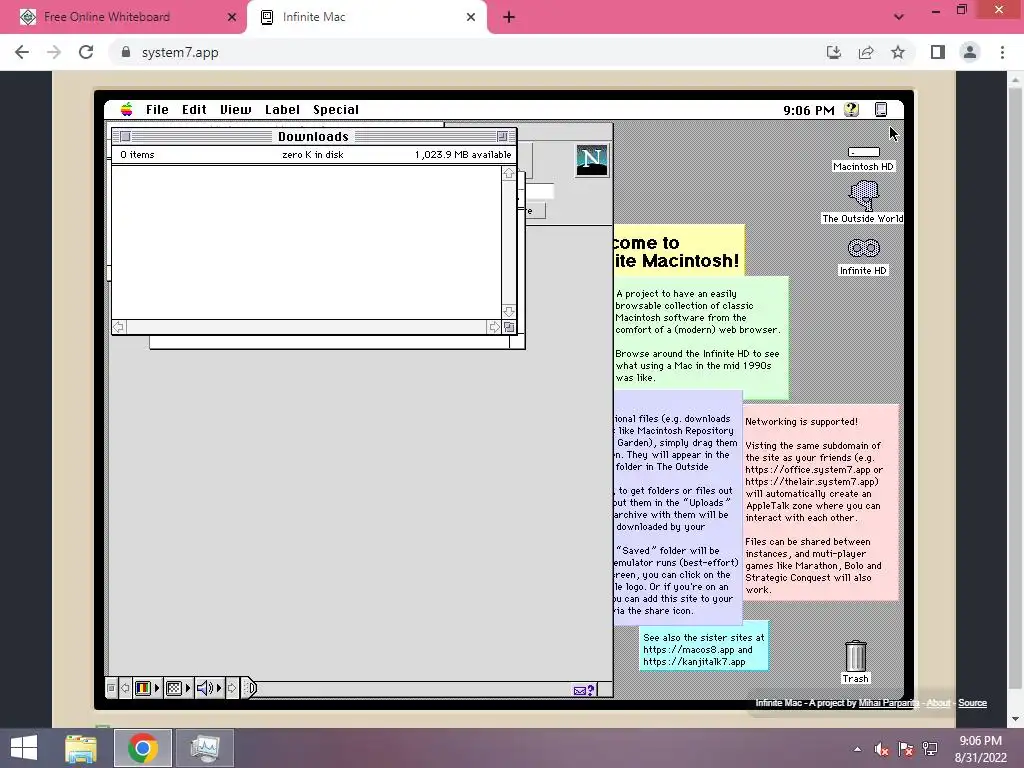Bookmark this page with the star icon
1024x768 pixels.
(x=898, y=52)
